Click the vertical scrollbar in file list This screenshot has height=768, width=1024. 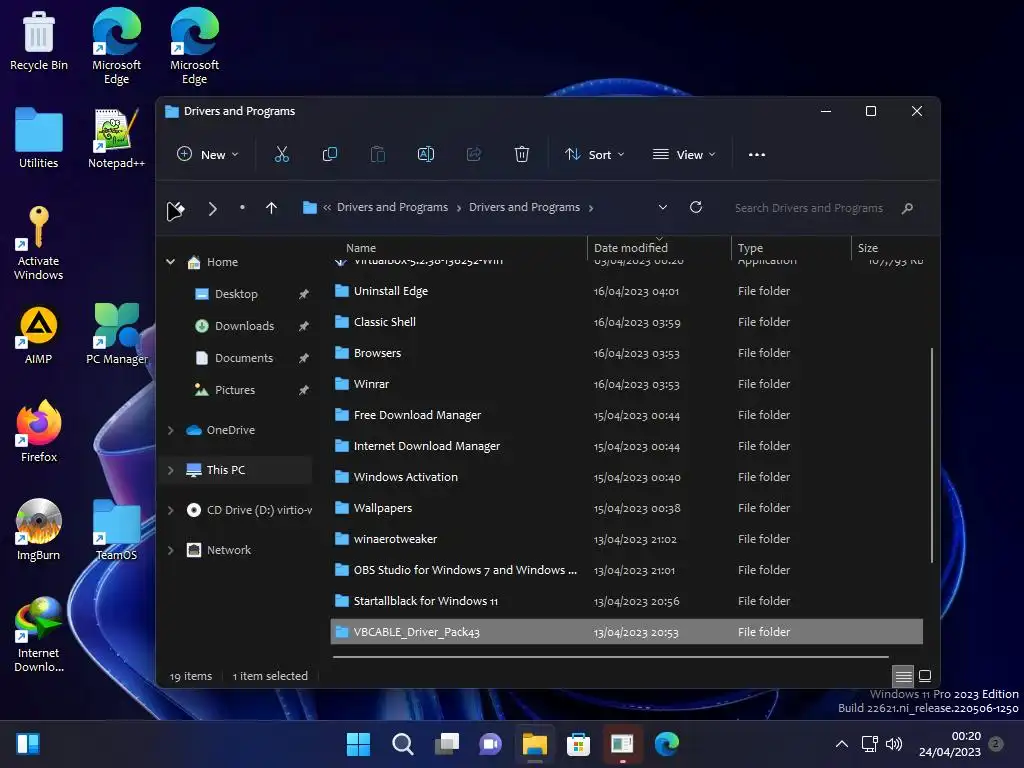click(931, 455)
